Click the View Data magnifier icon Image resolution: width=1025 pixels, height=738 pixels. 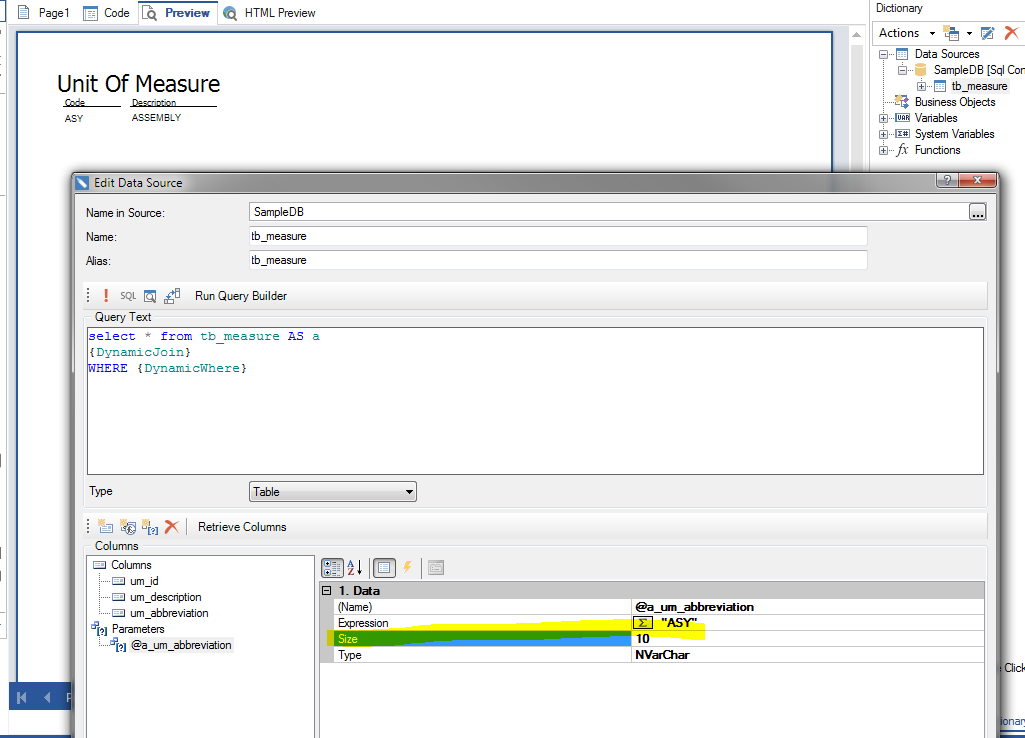[150, 296]
